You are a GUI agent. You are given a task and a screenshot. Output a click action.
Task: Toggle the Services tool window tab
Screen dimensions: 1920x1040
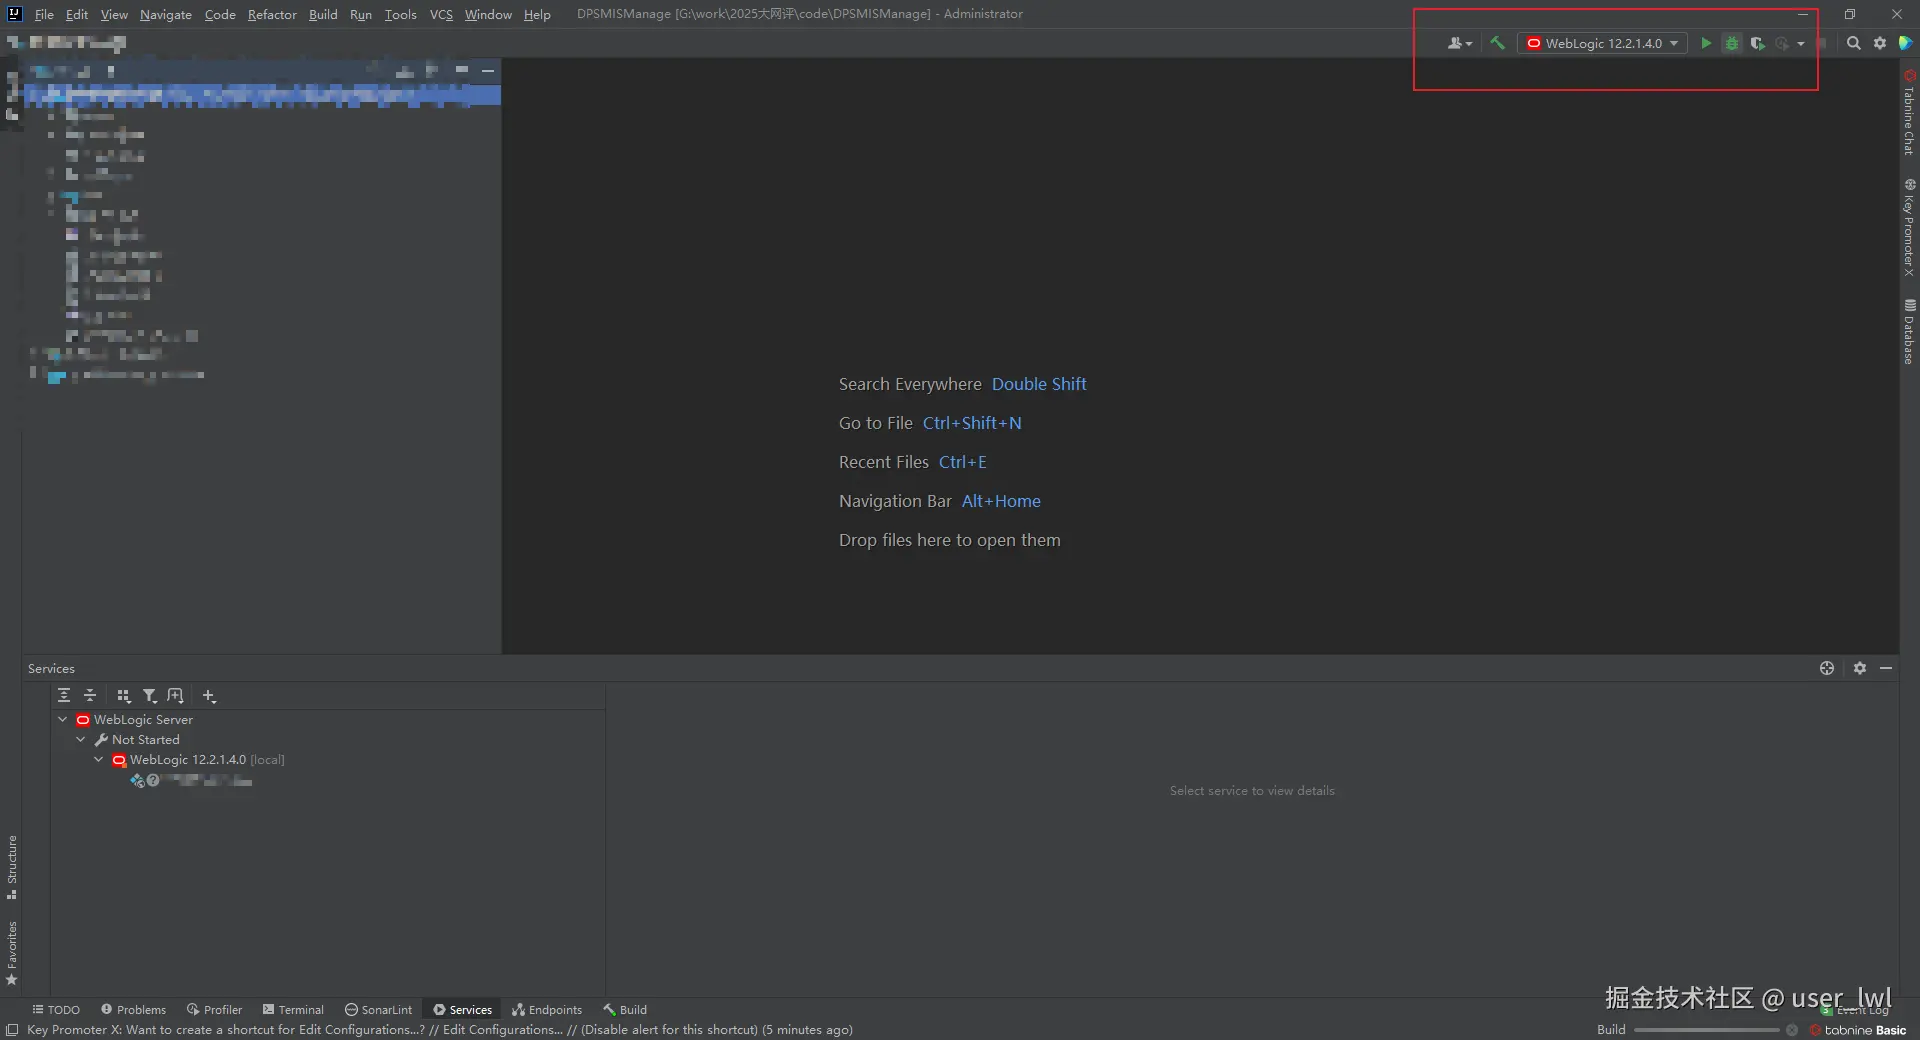462,1009
